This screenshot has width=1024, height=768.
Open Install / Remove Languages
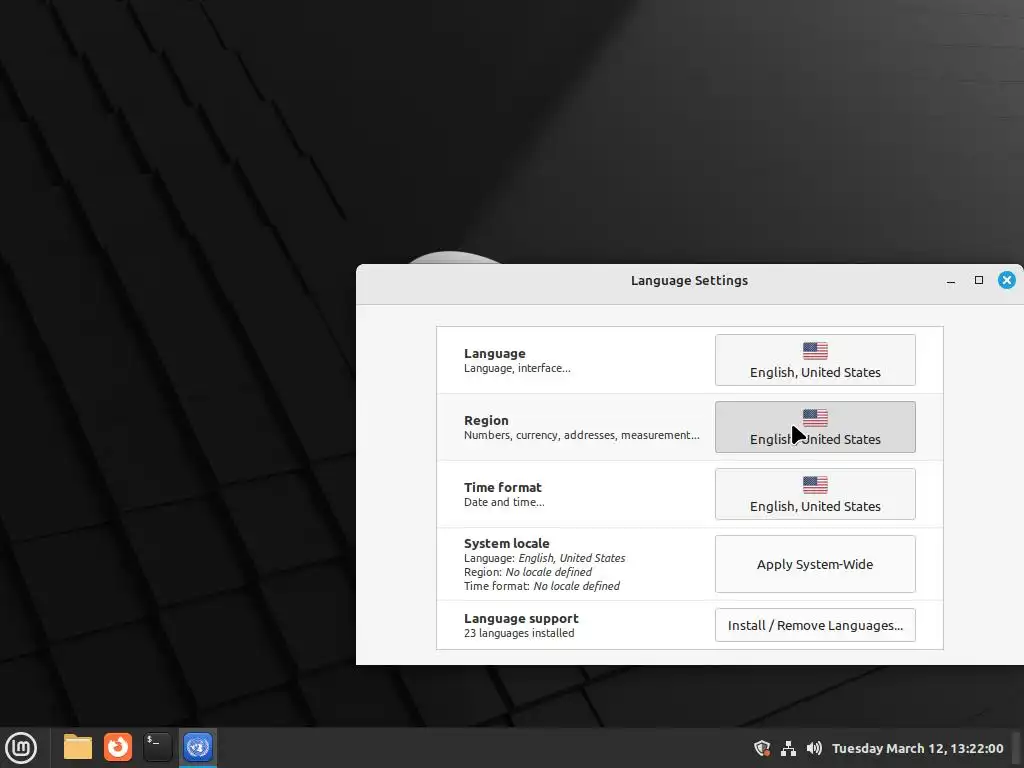click(815, 625)
